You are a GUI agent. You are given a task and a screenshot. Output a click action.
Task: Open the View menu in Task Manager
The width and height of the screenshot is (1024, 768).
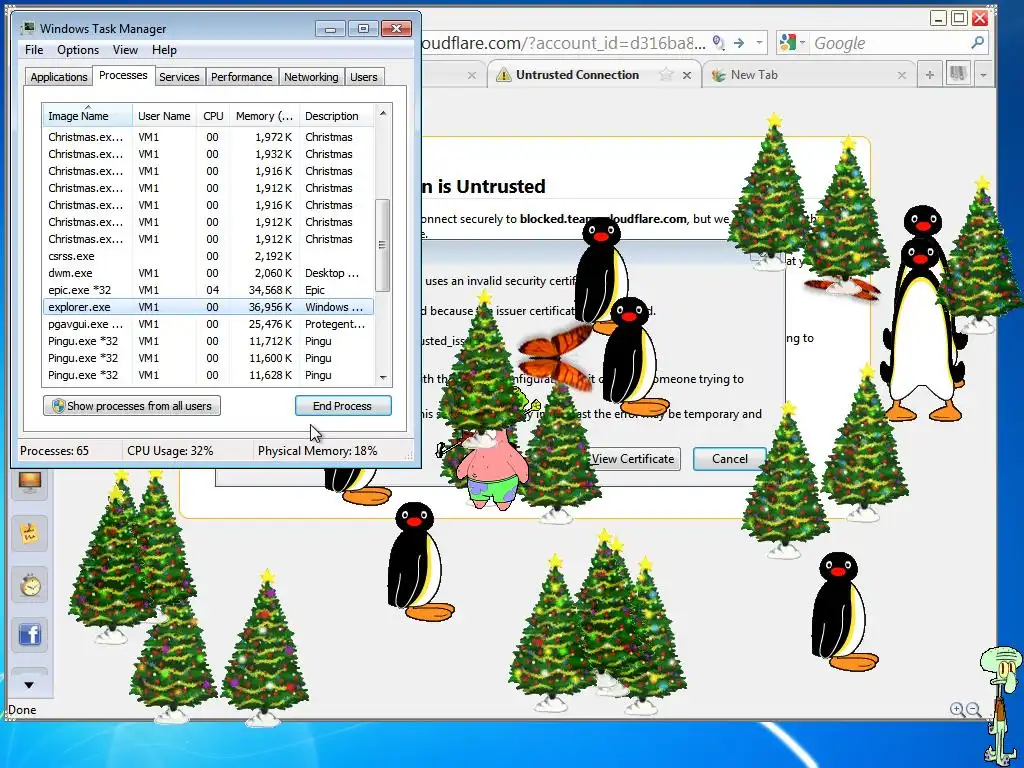125,50
